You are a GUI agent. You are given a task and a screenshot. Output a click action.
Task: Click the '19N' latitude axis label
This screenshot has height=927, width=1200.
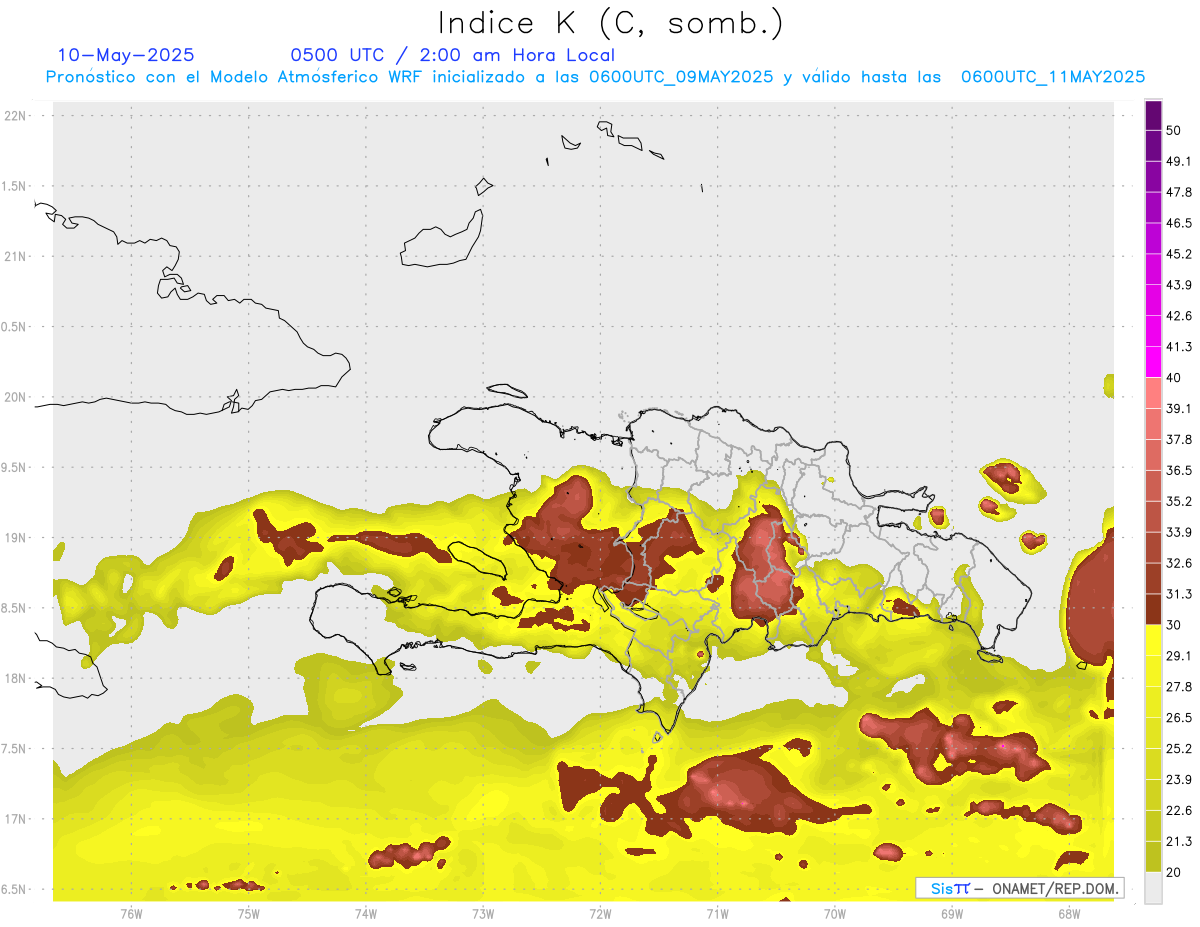(x=16, y=537)
